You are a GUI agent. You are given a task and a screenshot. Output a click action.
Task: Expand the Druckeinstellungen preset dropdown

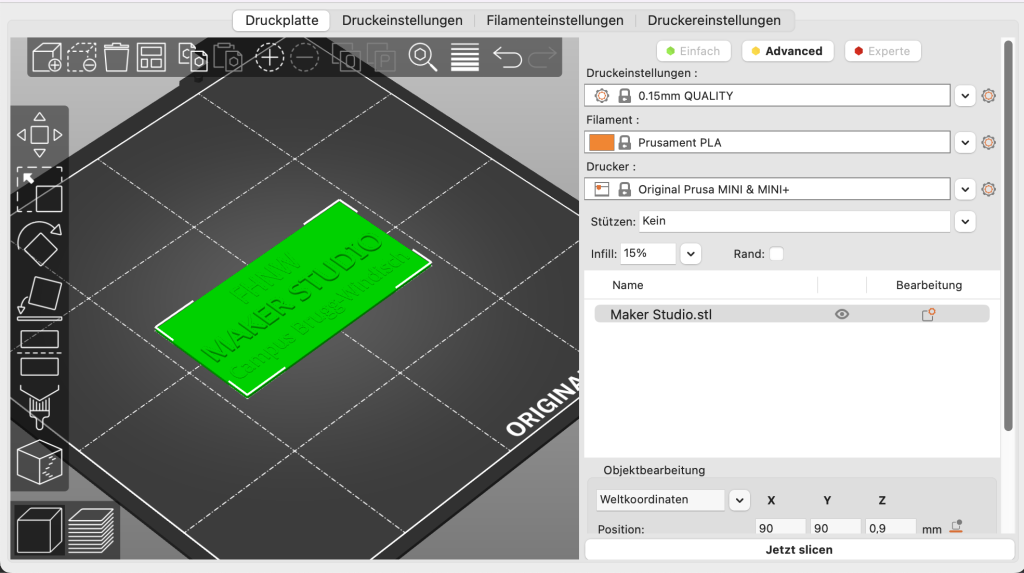coord(964,96)
